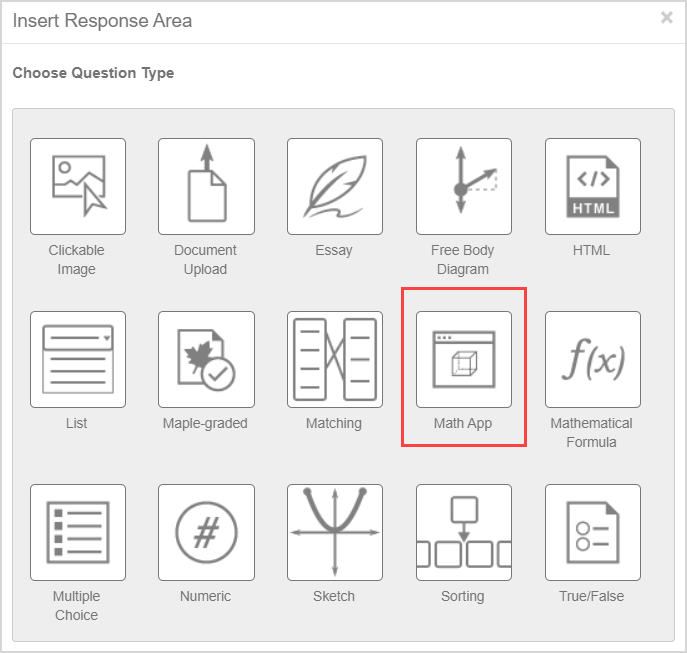Pick the Mathematical Formula f(x) icon
Image resolution: width=687 pixels, height=653 pixels.
pyautogui.click(x=592, y=359)
